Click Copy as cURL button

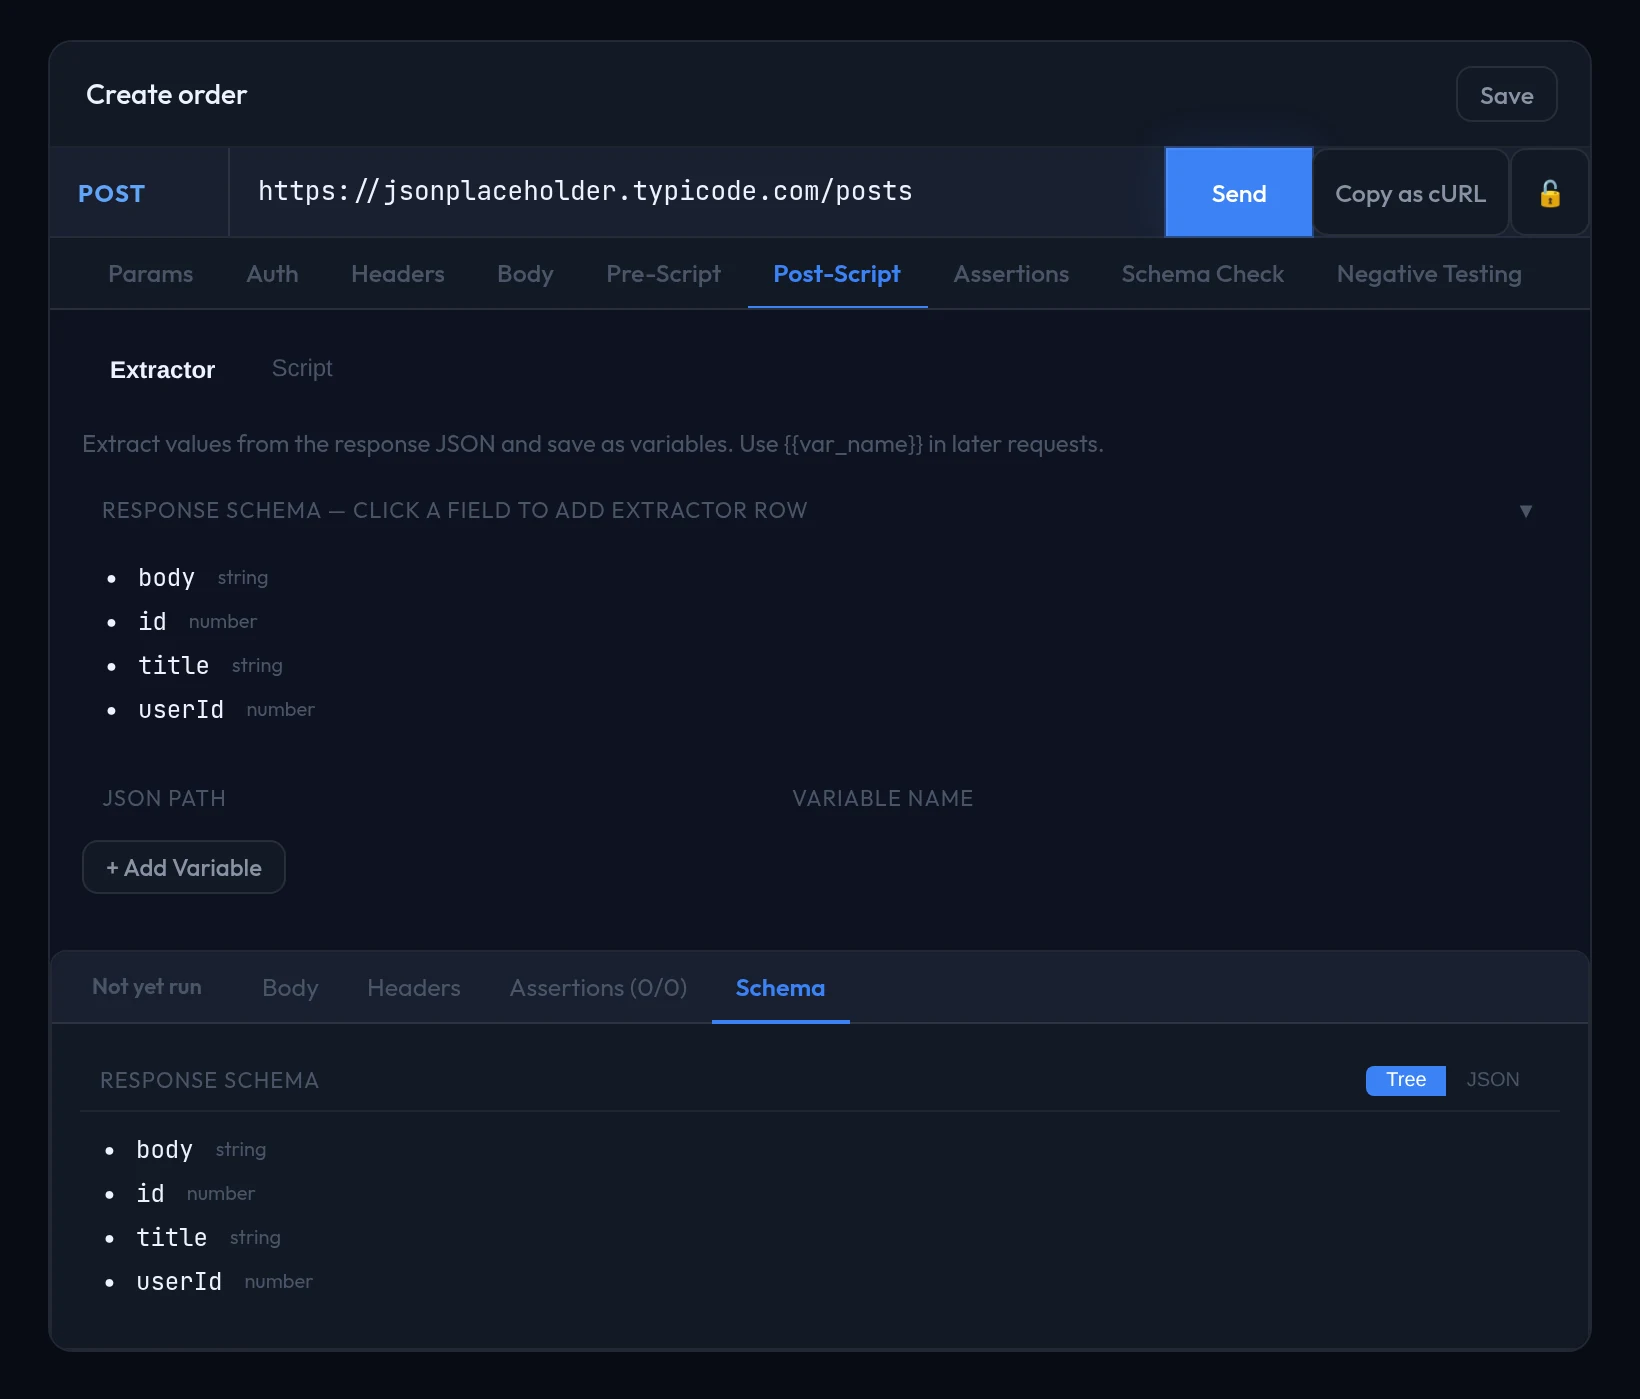pos(1410,193)
